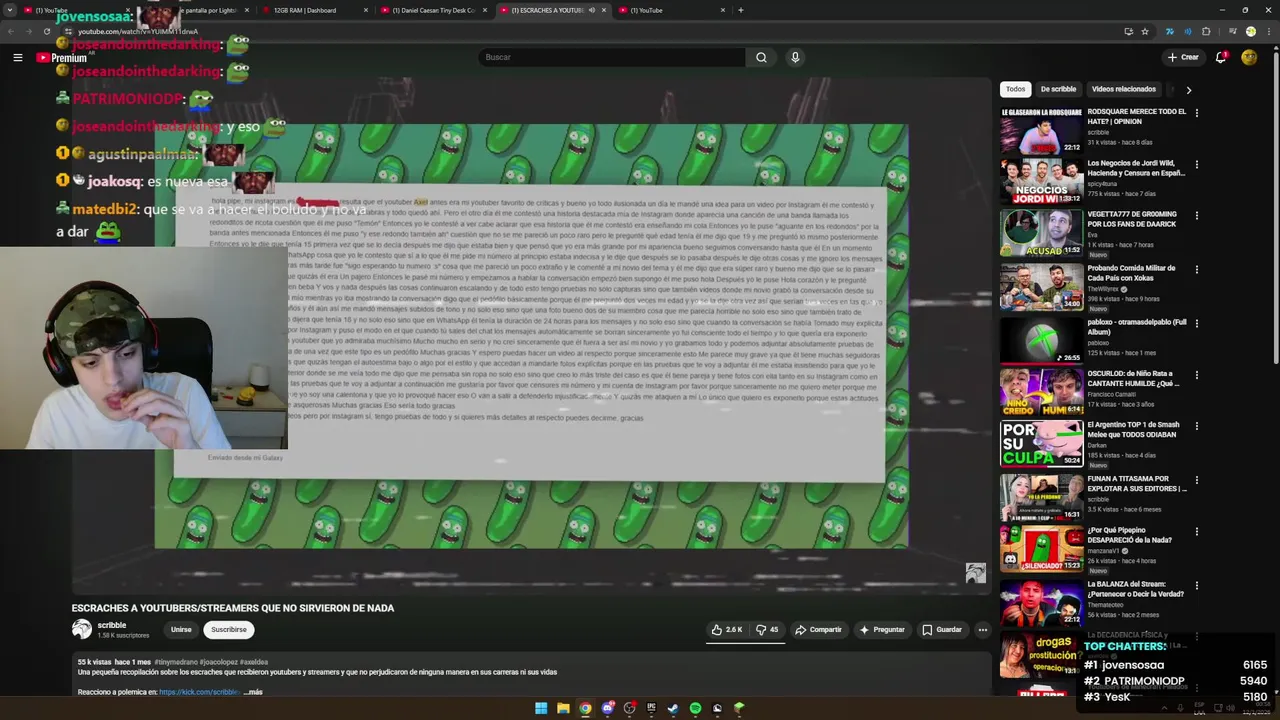Click the search magnifying glass button
Image resolution: width=1280 pixels, height=720 pixels.
coord(761,57)
